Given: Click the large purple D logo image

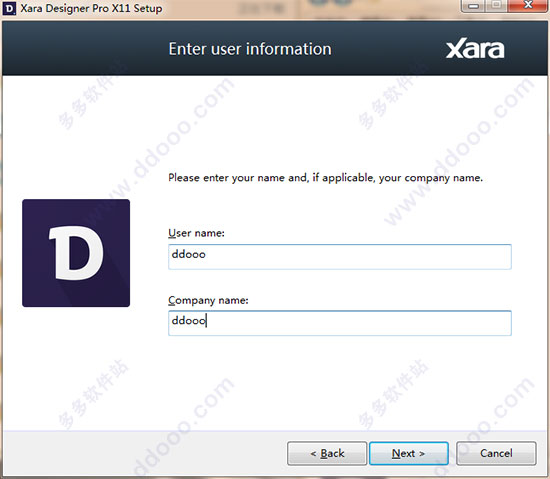Looking at the screenshot, I should [x=76, y=253].
